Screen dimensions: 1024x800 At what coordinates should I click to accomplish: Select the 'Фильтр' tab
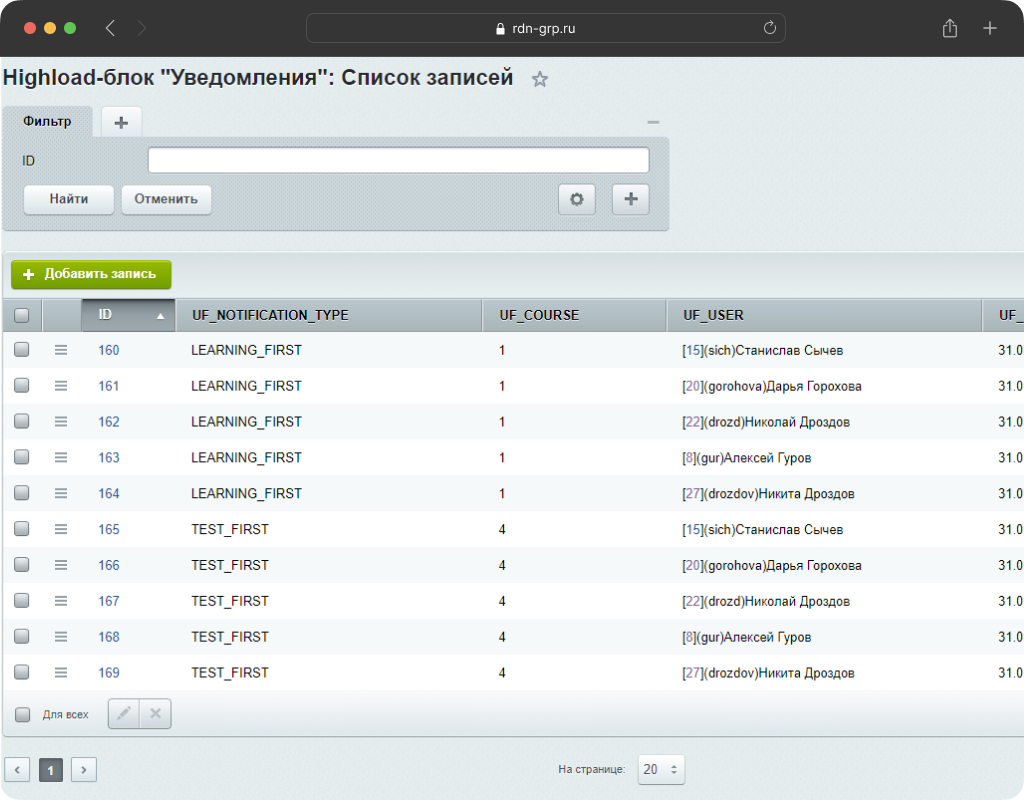pos(47,122)
